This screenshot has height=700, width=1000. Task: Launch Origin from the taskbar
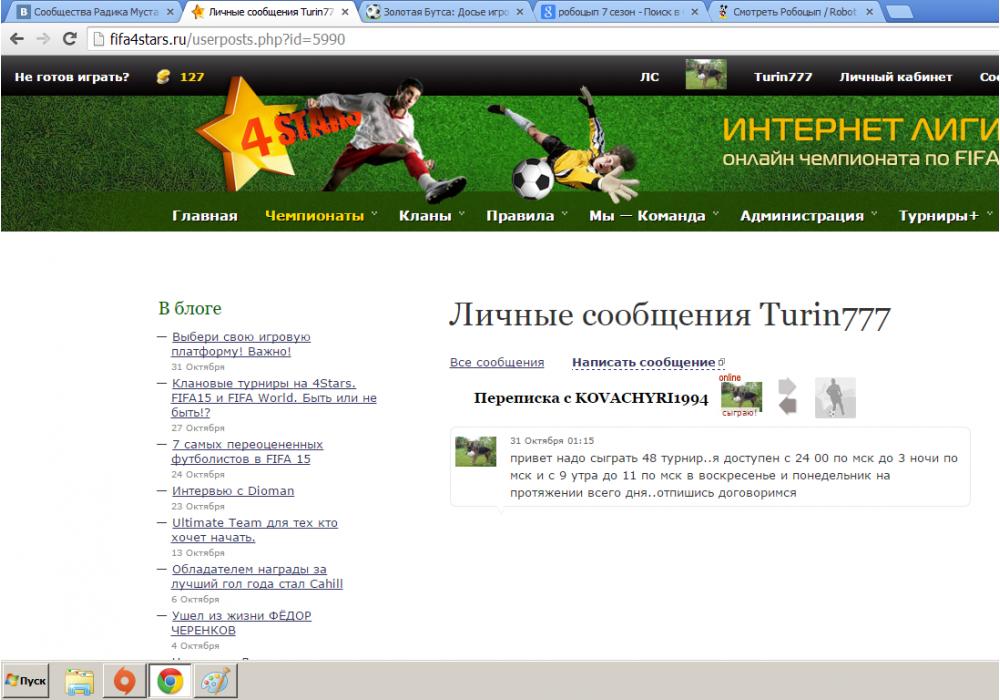click(124, 681)
